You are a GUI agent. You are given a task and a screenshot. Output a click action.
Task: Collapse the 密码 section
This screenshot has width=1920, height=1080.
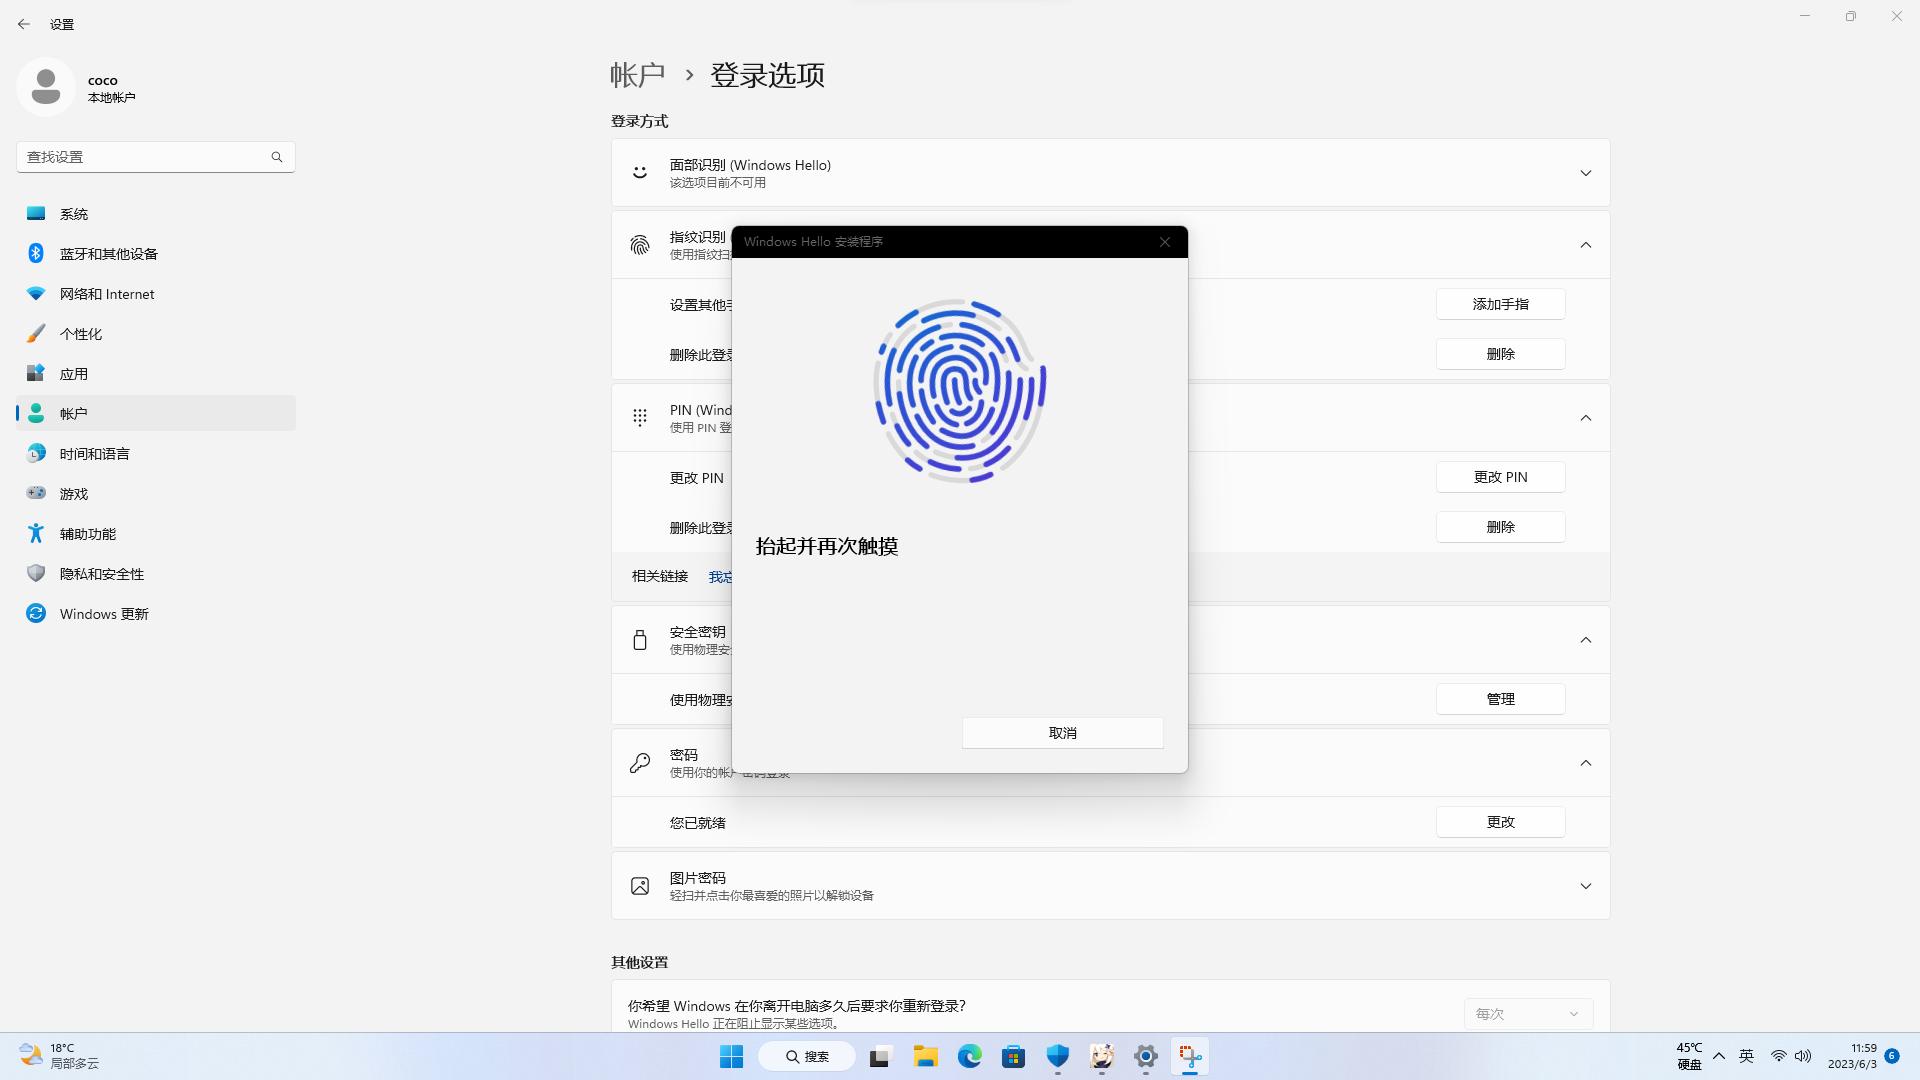[1585, 762]
